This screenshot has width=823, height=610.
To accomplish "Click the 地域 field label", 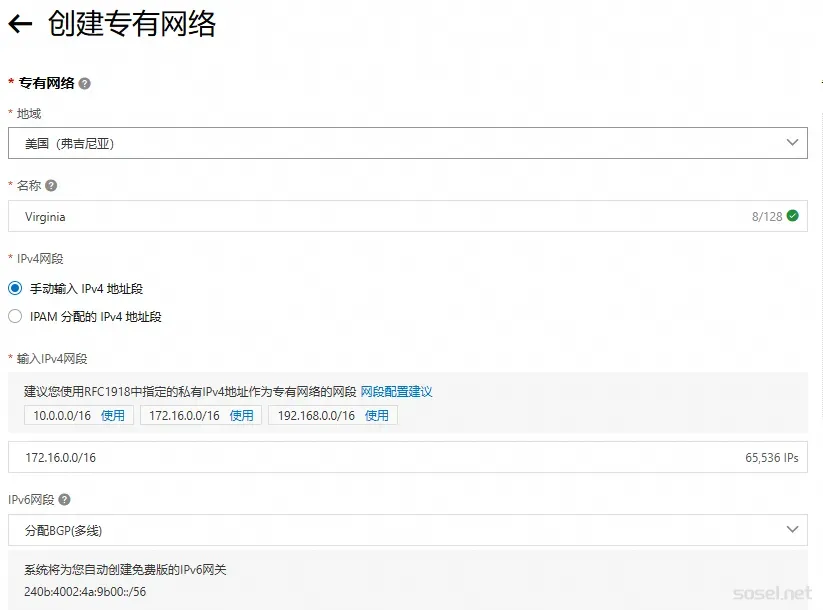I will click(29, 114).
